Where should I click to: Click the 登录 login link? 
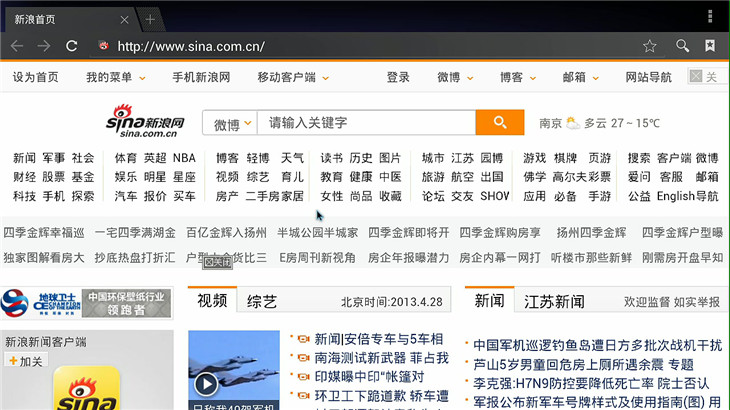(x=398, y=77)
